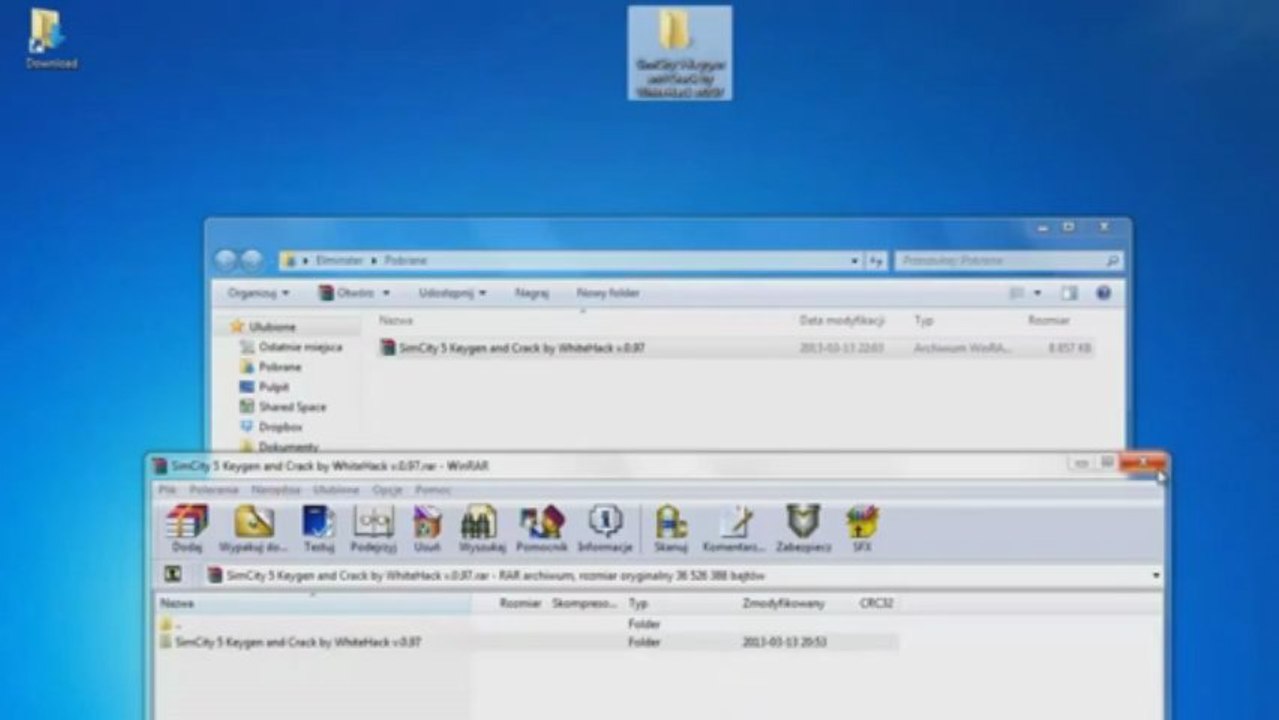Open the Explorer address bar history dropdown
The width and height of the screenshot is (1279, 720).
pyautogui.click(x=855, y=260)
